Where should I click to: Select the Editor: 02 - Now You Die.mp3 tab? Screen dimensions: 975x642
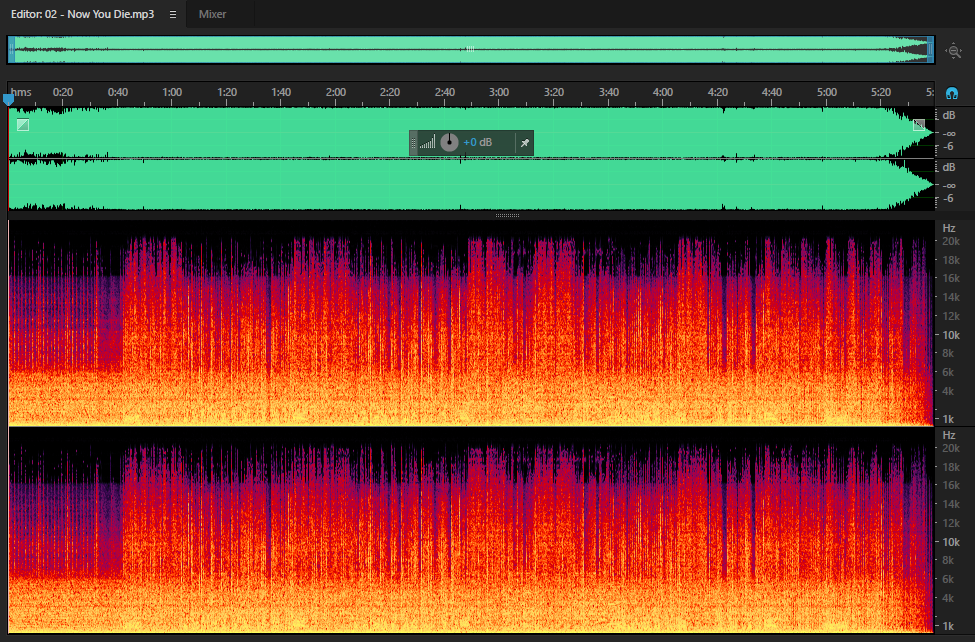click(82, 14)
